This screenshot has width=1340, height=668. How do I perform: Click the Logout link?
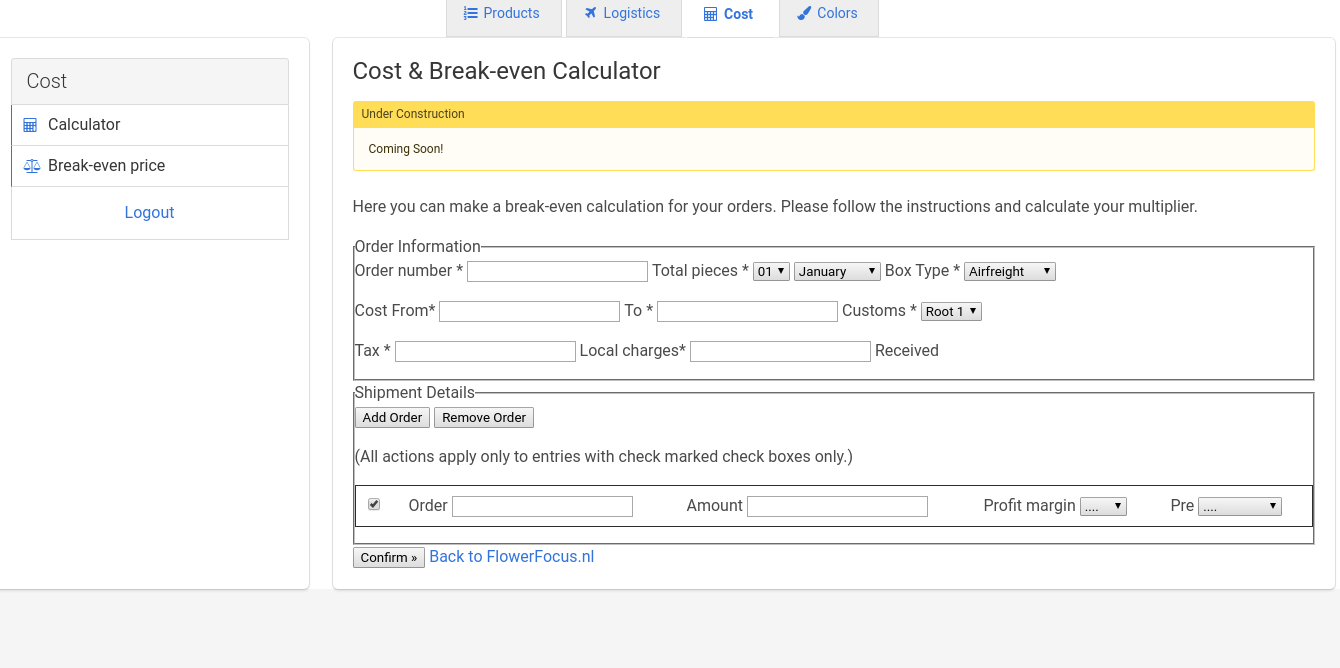click(x=149, y=212)
